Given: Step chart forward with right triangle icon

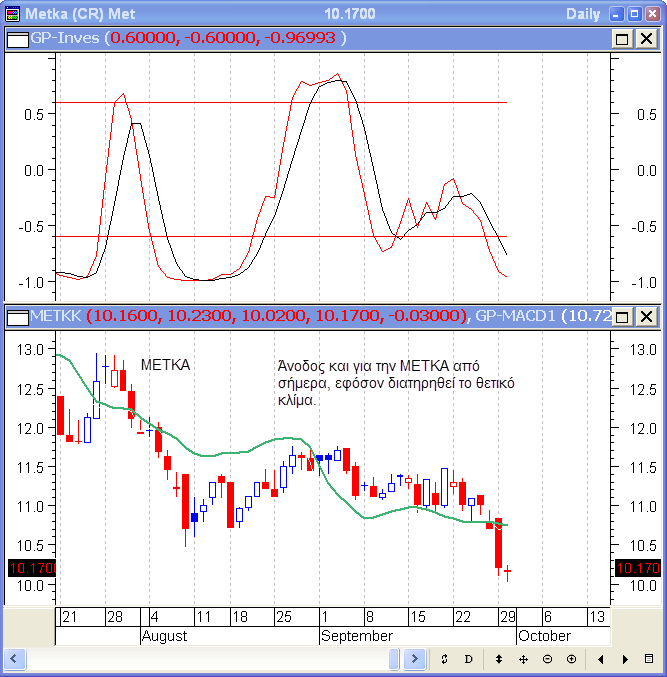Looking at the screenshot, I should 625,660.
